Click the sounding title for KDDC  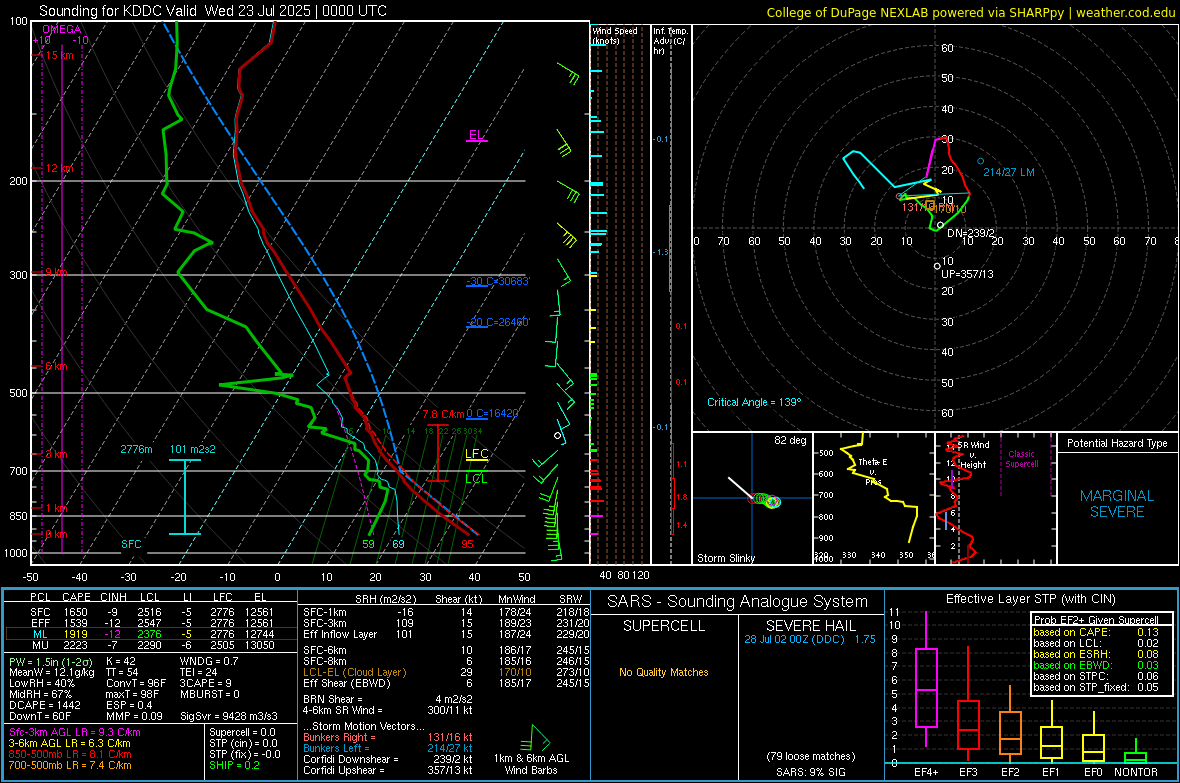pyautogui.click(x=213, y=11)
